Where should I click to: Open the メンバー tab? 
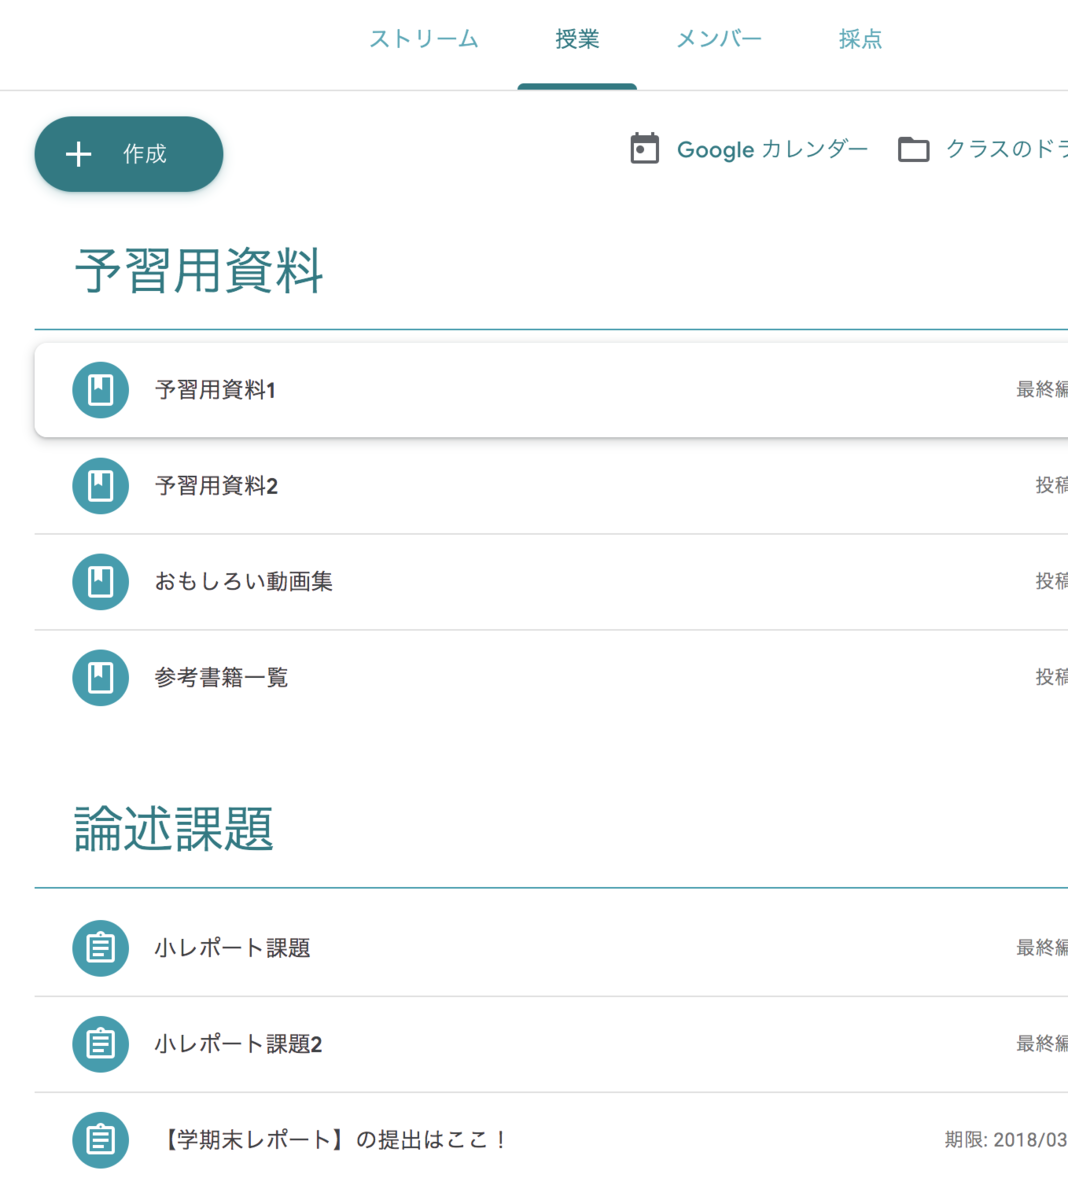coord(719,39)
